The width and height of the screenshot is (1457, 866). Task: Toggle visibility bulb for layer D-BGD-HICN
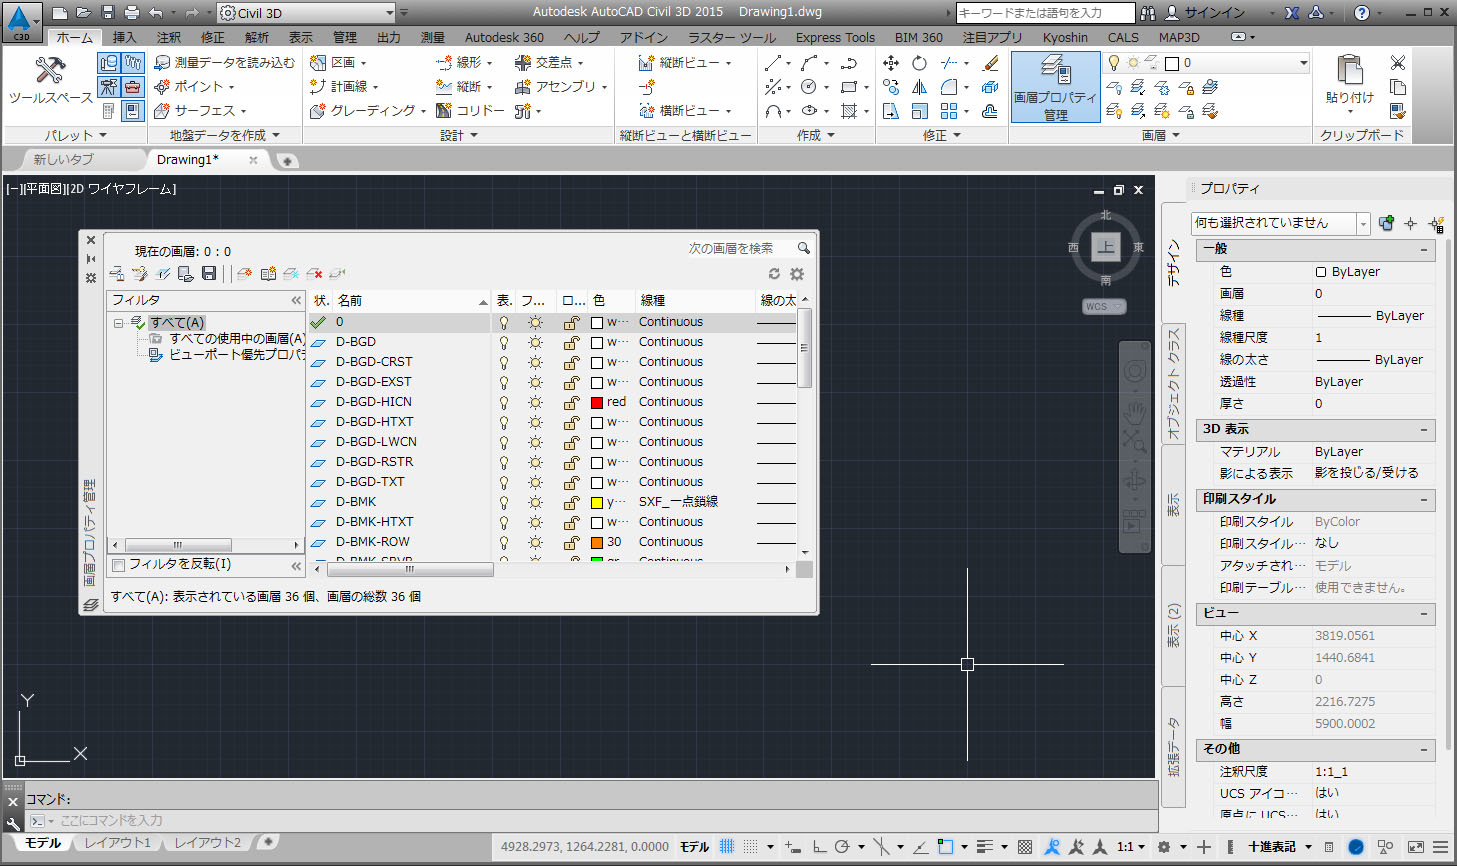[504, 402]
